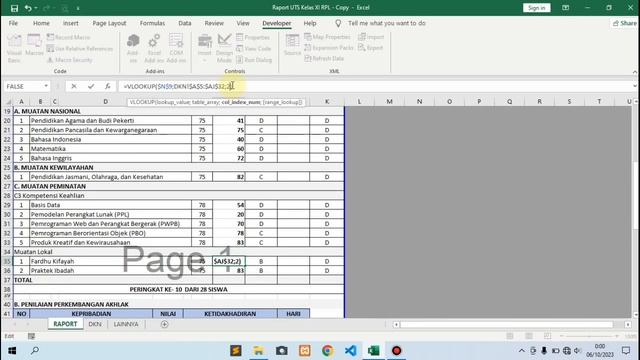This screenshot has width=640, height=360.
Task: Click Refresh Data in XML group
Action: (x=324, y=58)
